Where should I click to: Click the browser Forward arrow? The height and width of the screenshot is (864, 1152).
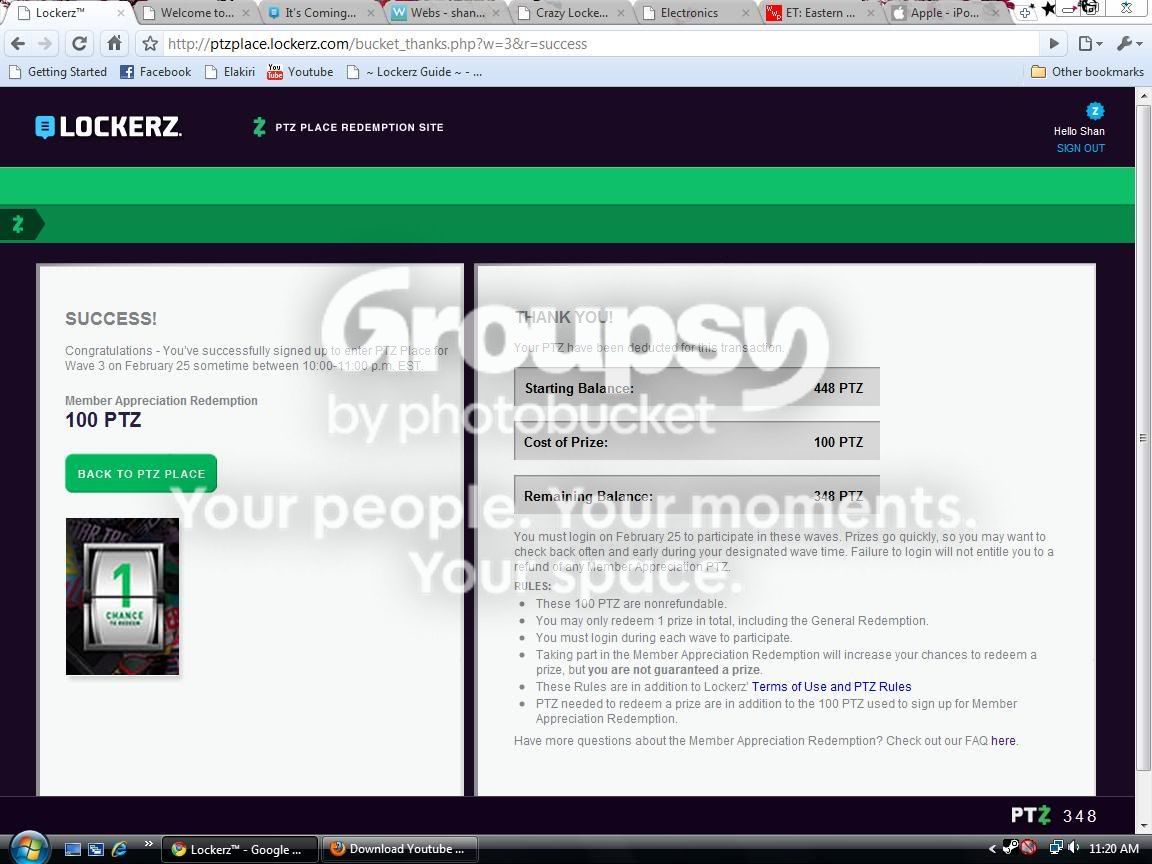click(46, 44)
